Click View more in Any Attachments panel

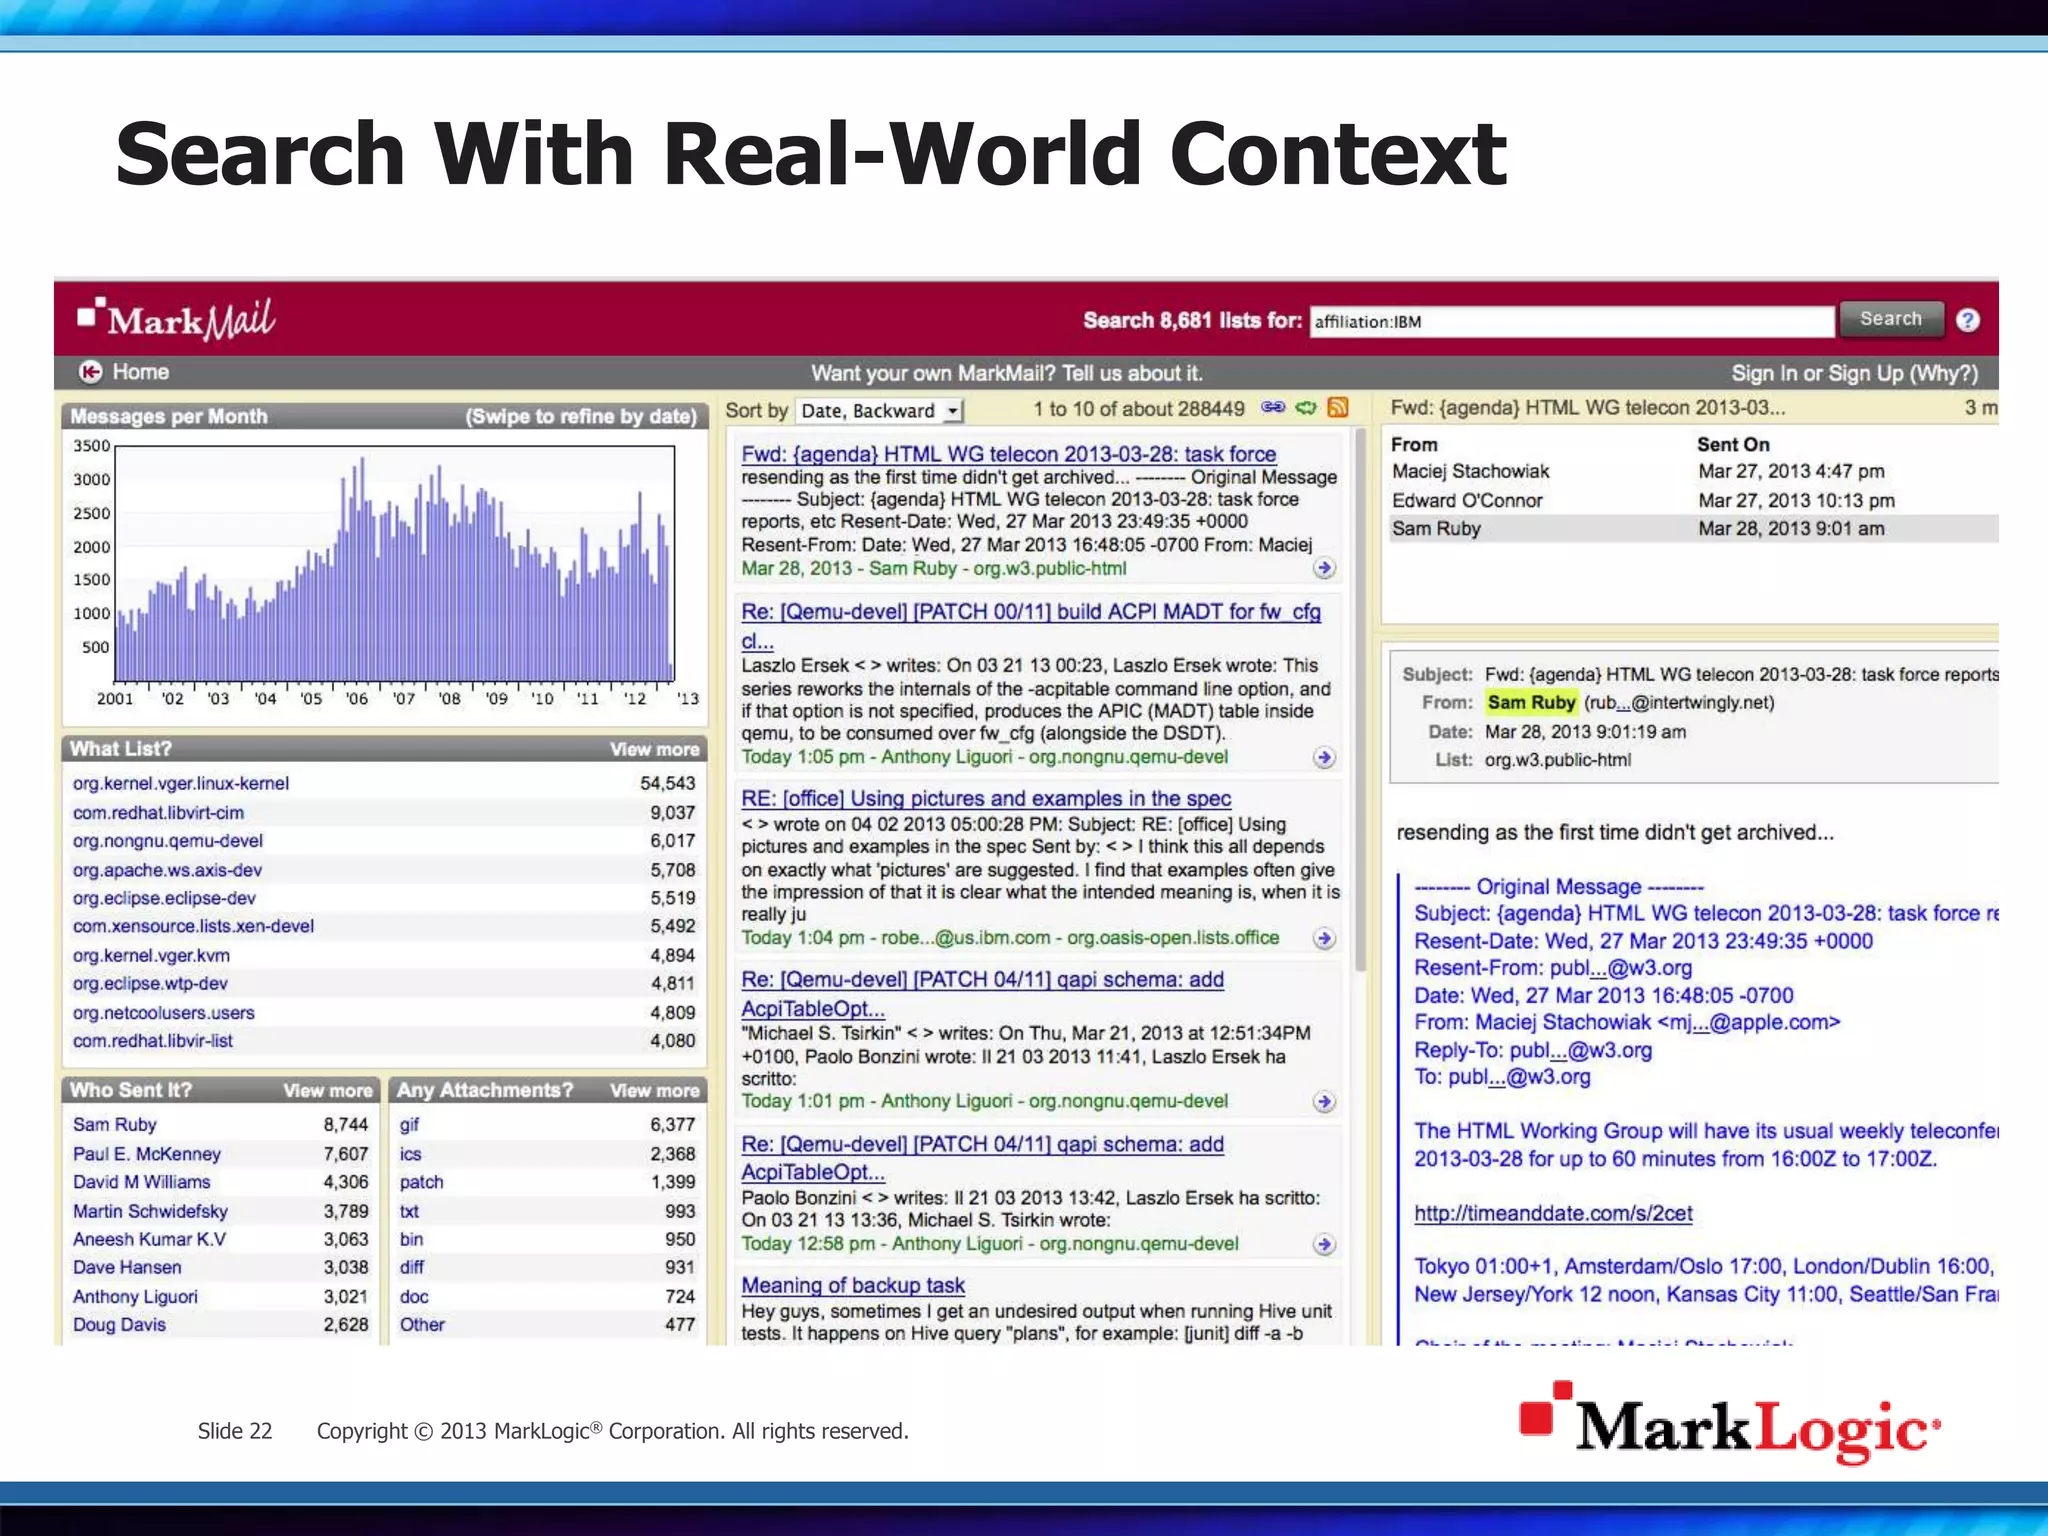pos(654,1091)
